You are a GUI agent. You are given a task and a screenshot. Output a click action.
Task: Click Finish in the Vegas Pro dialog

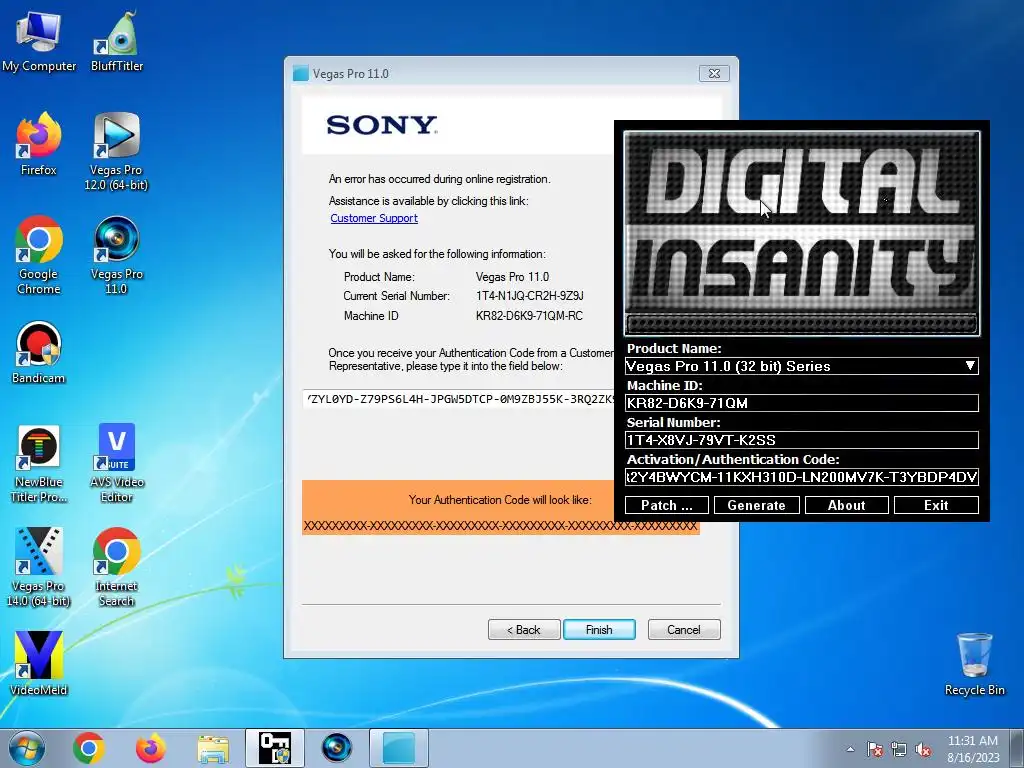tap(599, 630)
